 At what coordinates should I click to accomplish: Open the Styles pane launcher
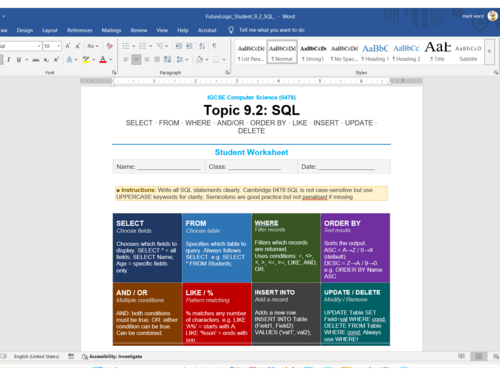point(496,72)
